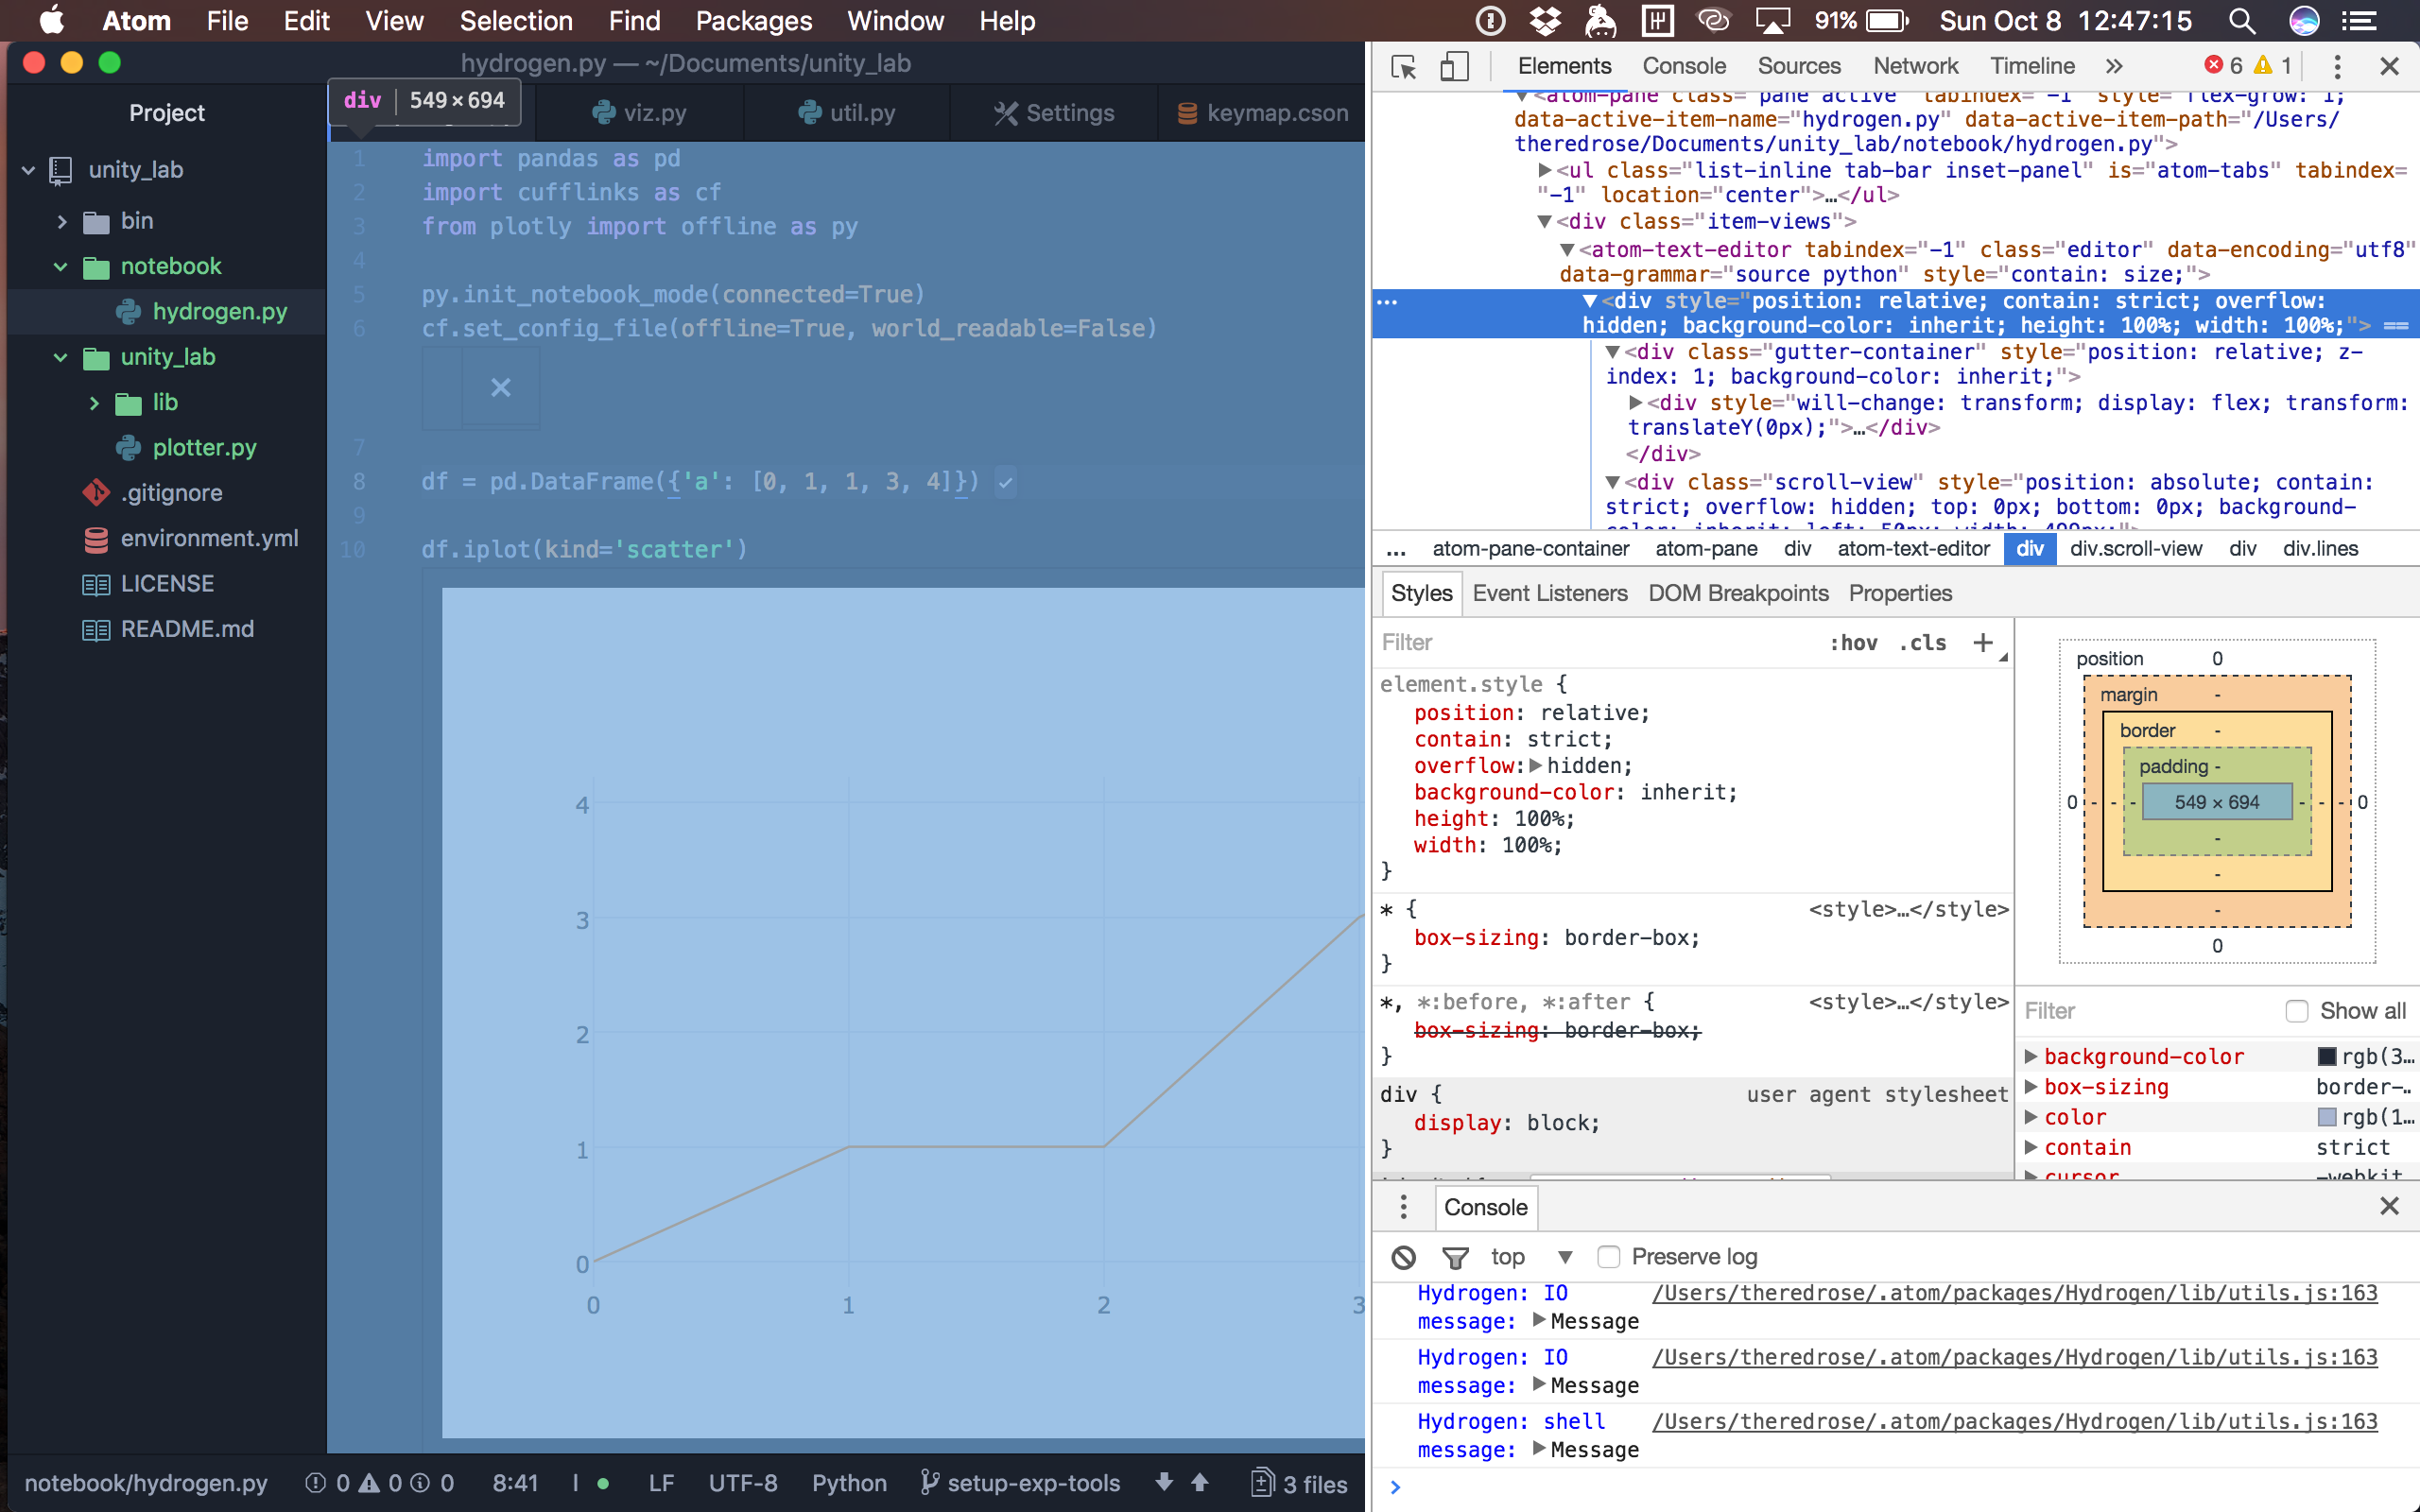Open the Settings tab in Atom
The image size is (2420, 1512).
click(1054, 112)
